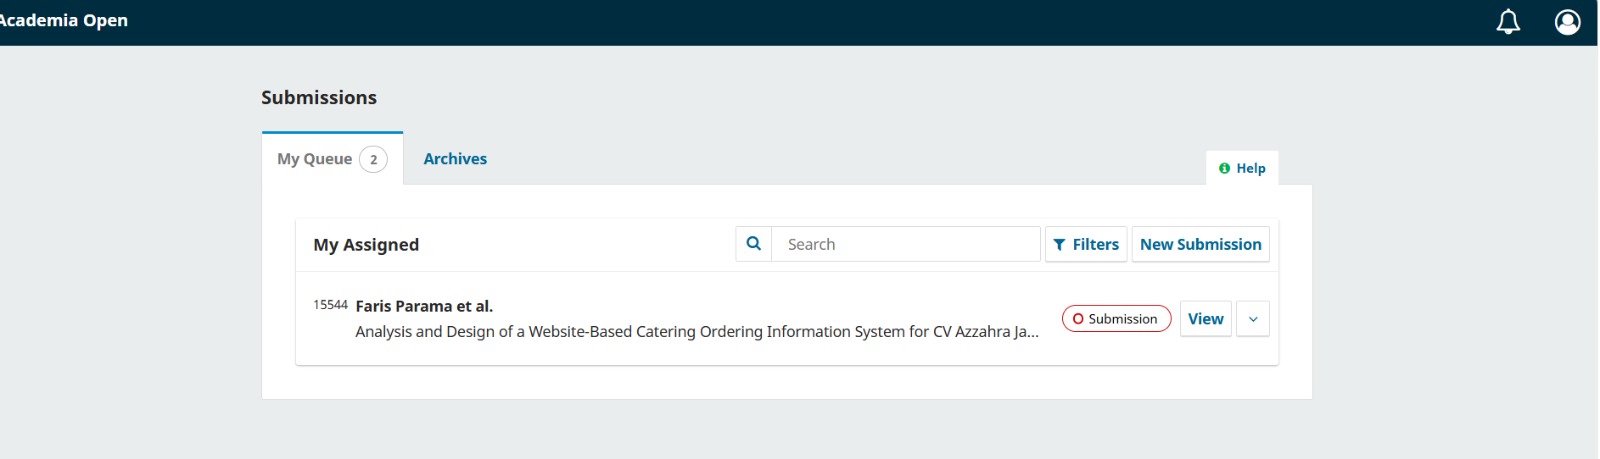Screen dimensions: 1600x459
Task: Open the user profile menu icon
Action: [1567, 22]
